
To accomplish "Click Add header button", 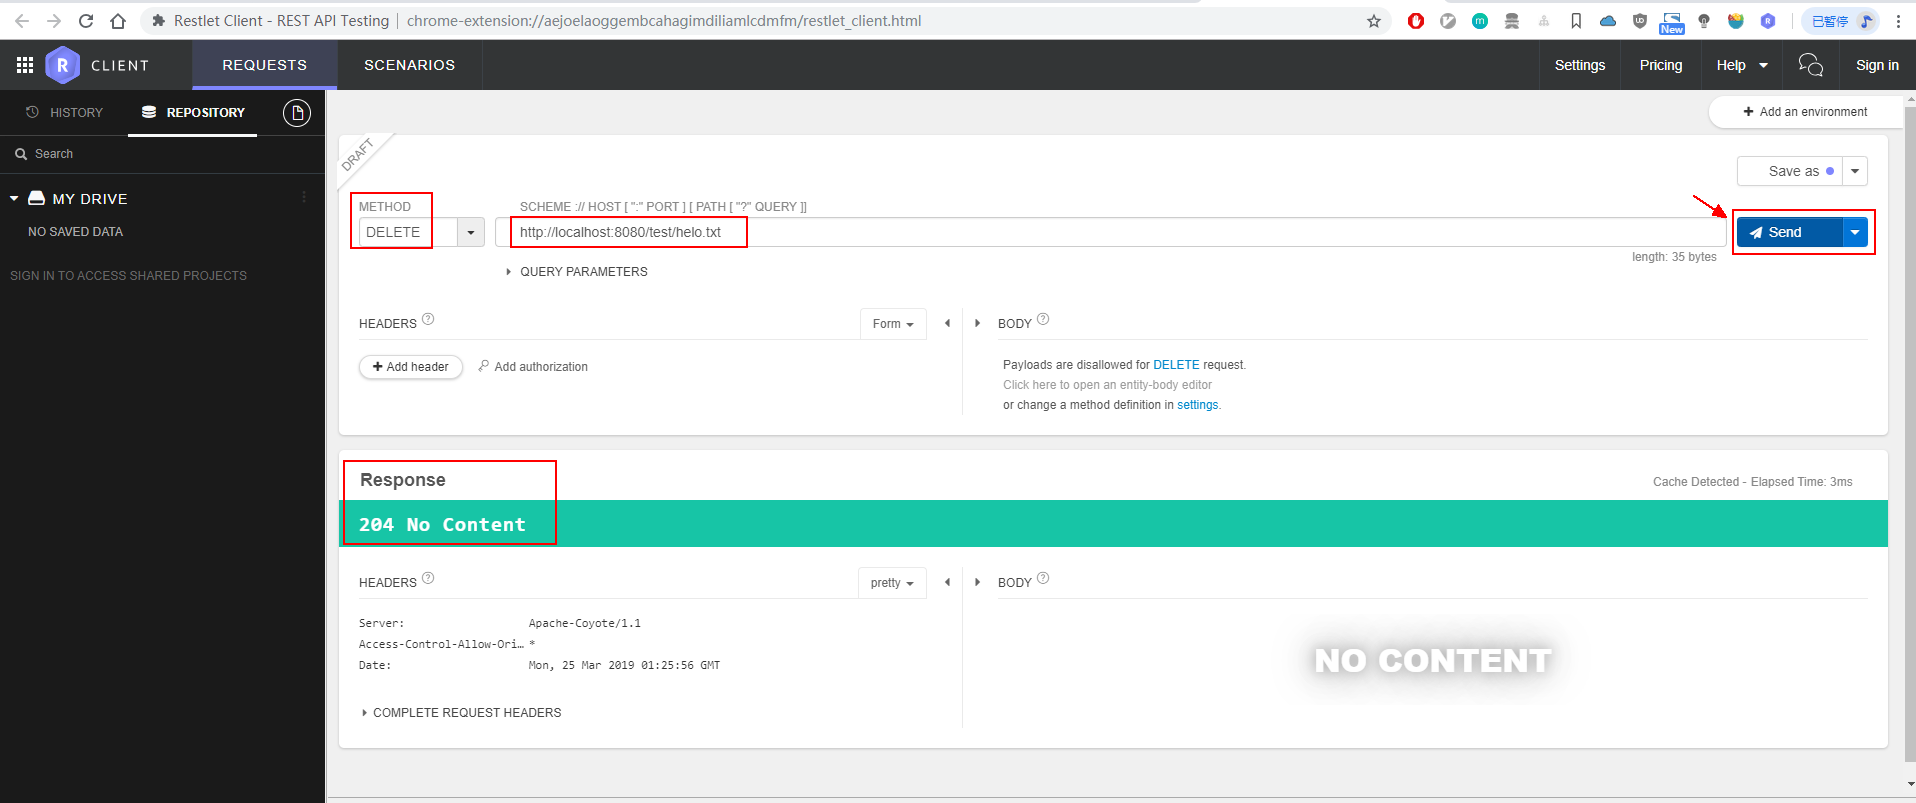I will pos(410,367).
